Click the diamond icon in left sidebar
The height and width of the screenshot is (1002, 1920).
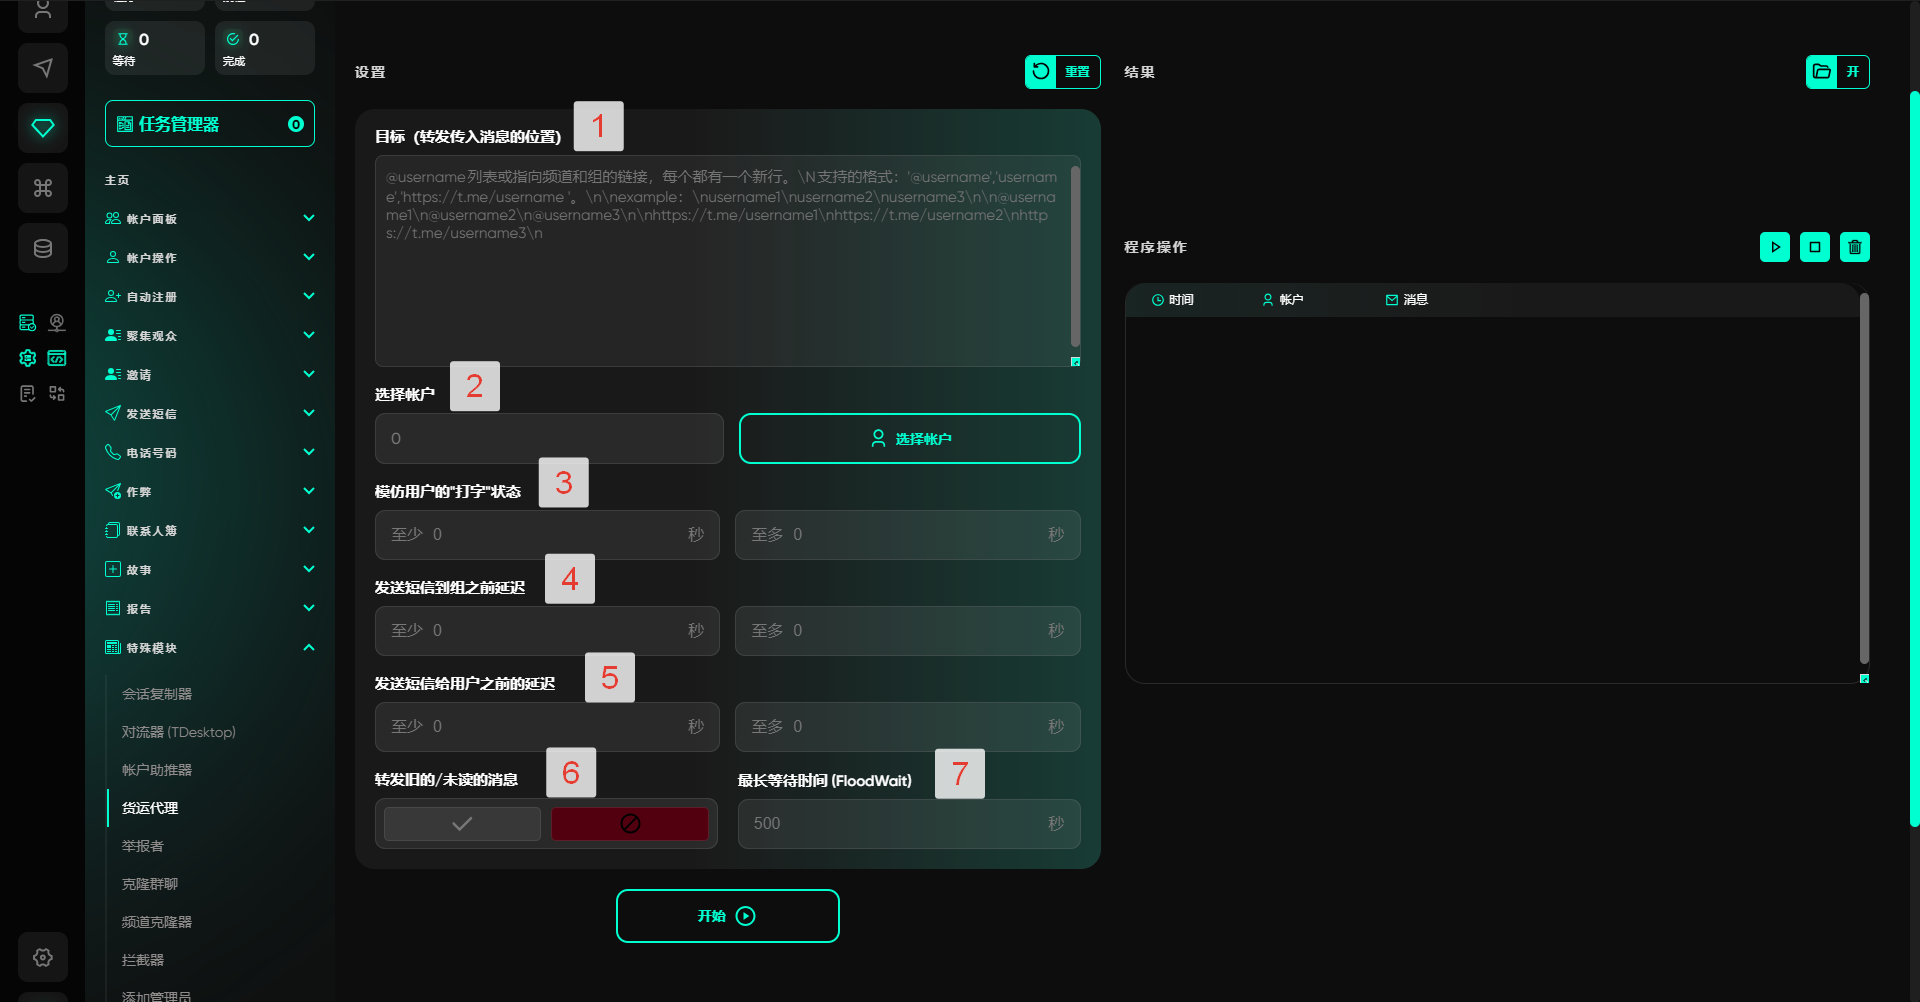click(43, 128)
